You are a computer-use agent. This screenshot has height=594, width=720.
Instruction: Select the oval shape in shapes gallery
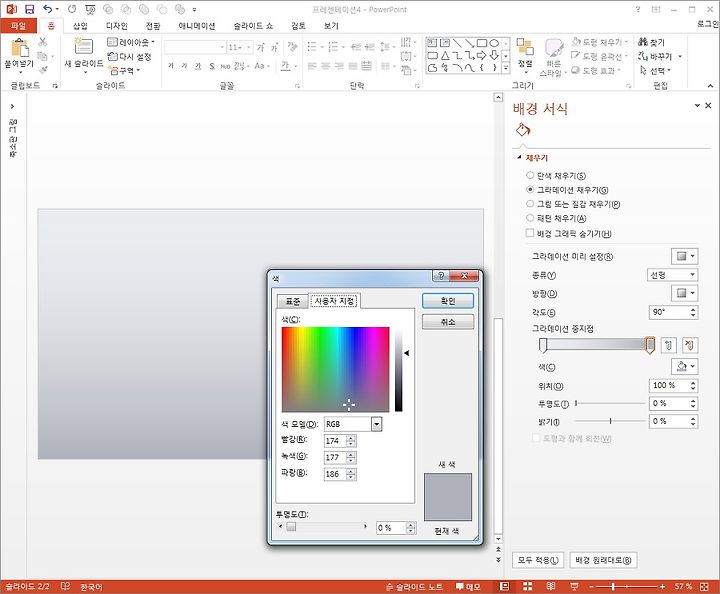494,43
